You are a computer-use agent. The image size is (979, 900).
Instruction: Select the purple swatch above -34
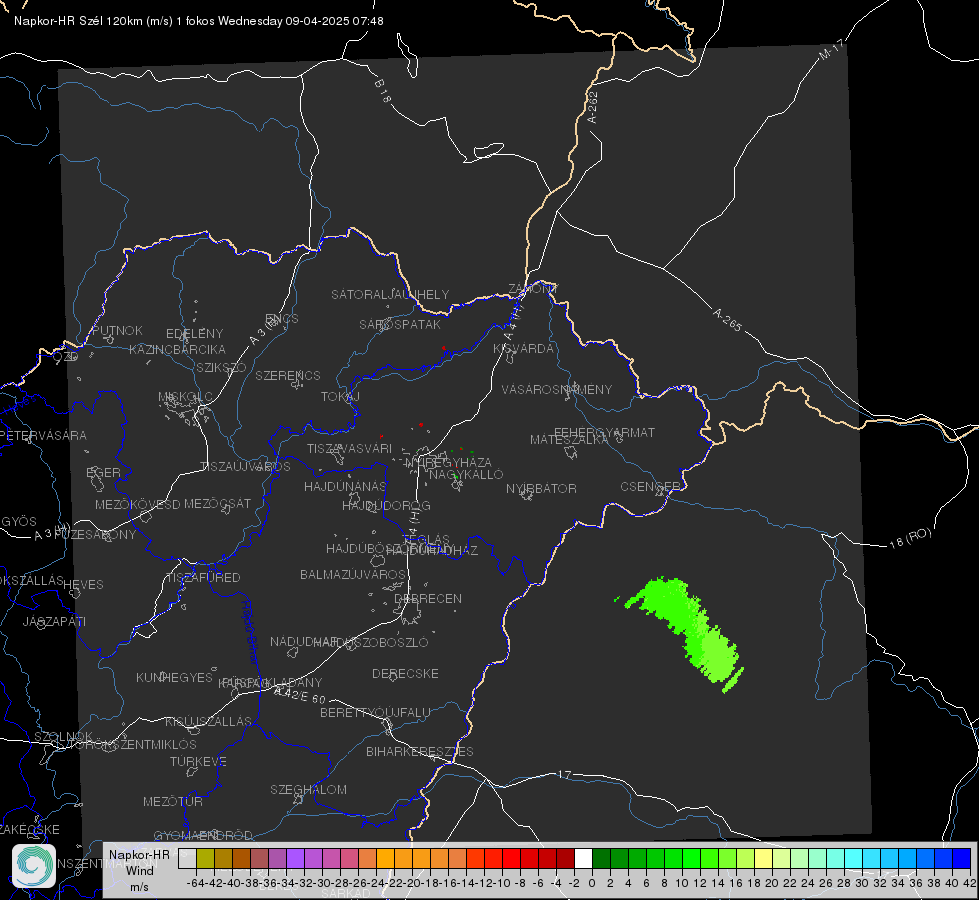pyautogui.click(x=295, y=858)
